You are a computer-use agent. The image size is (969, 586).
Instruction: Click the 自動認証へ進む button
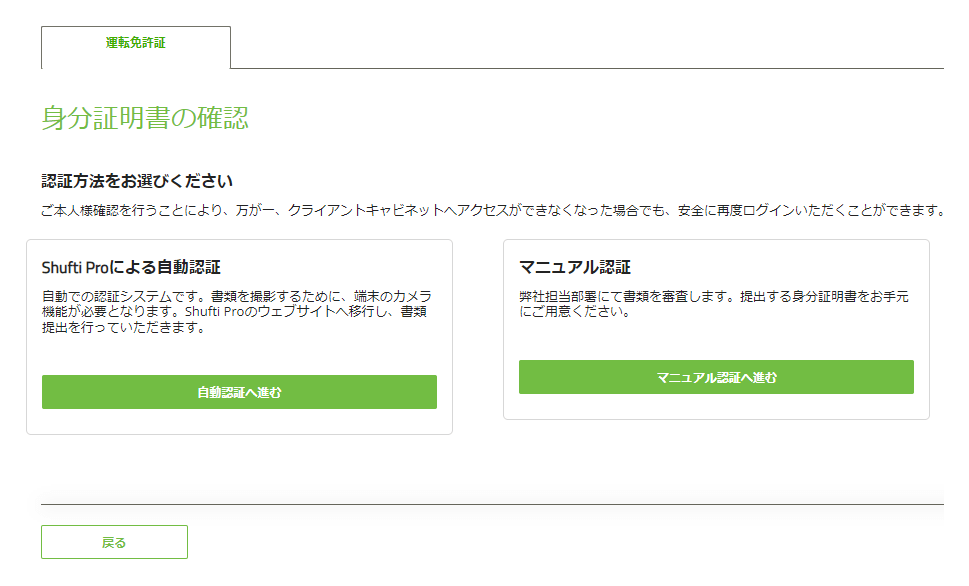pyautogui.click(x=239, y=392)
